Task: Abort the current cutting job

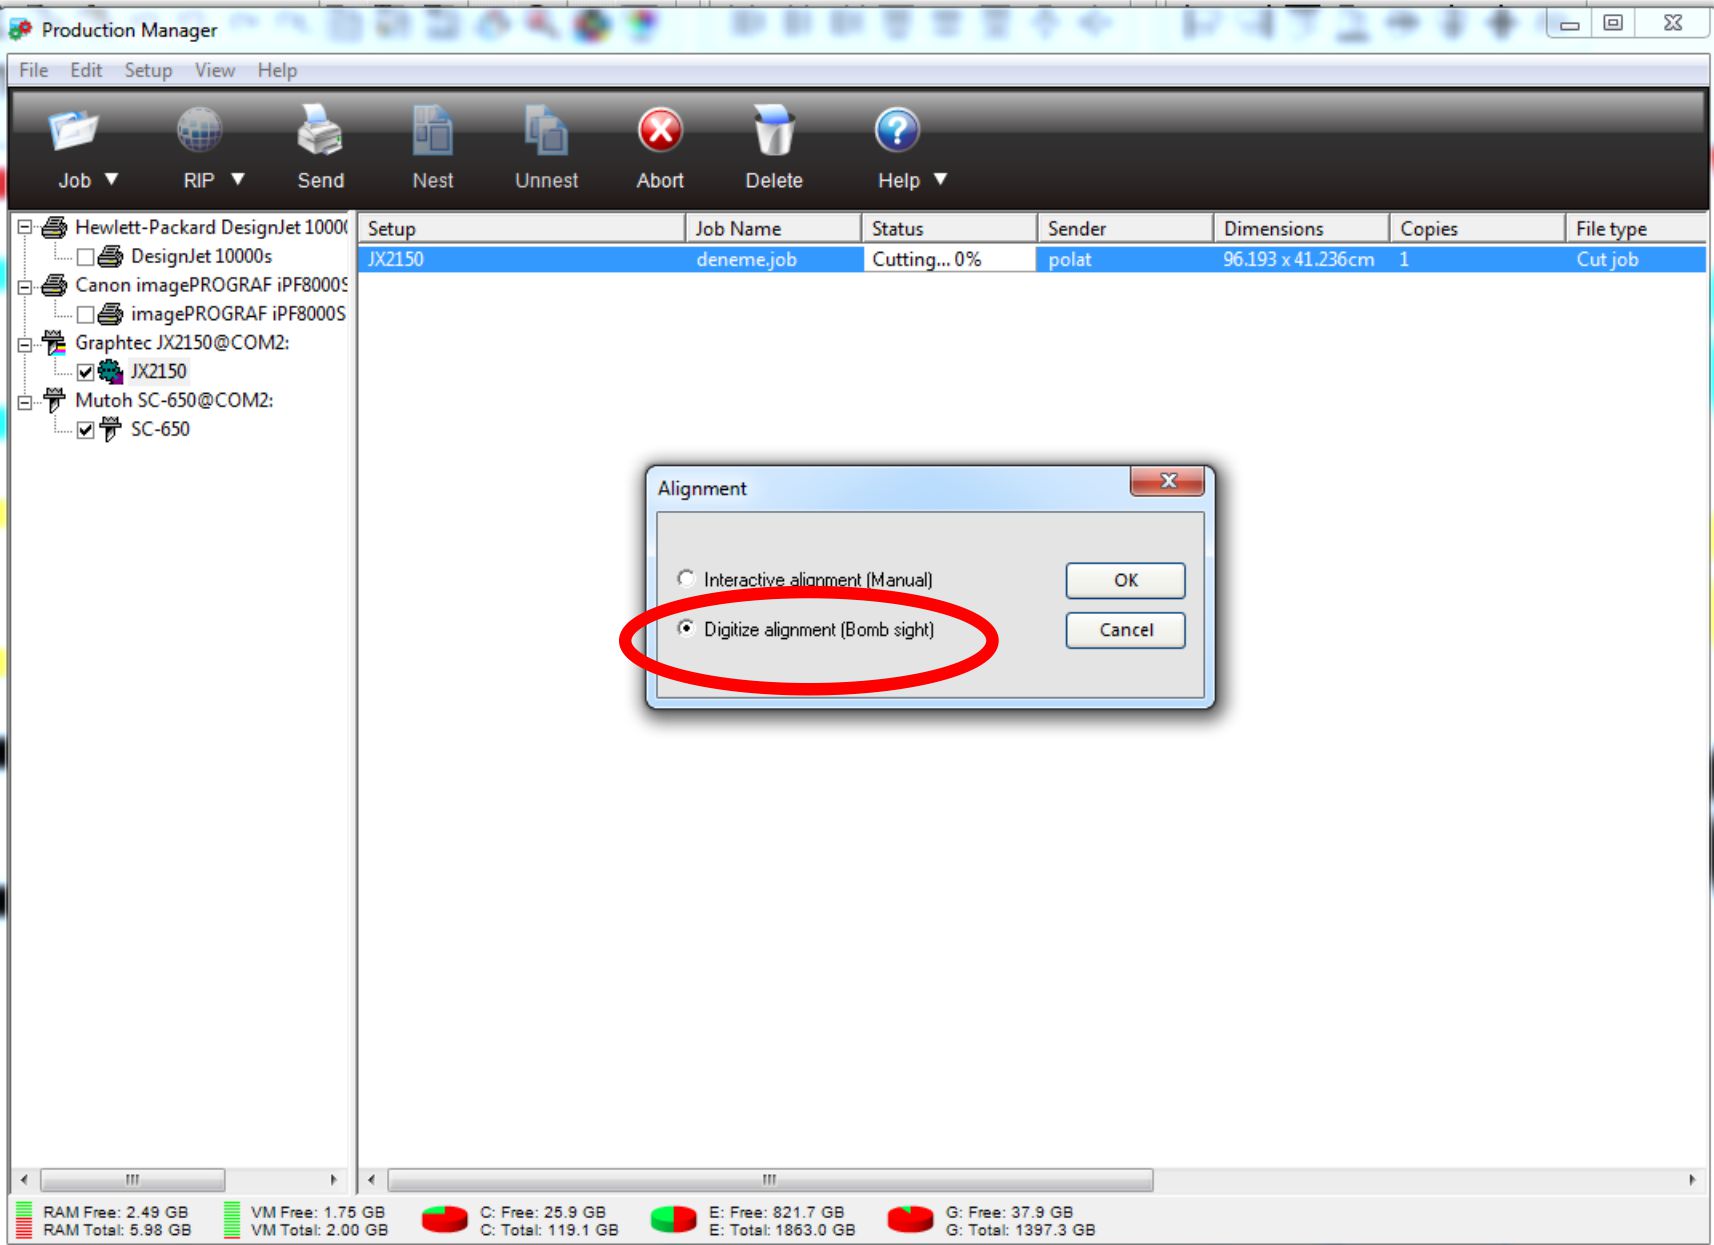Action: [x=660, y=131]
